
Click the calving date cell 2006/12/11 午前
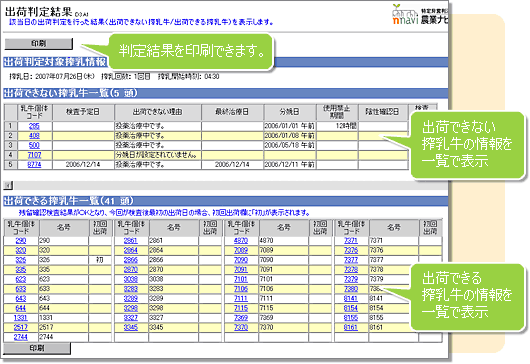290,165
